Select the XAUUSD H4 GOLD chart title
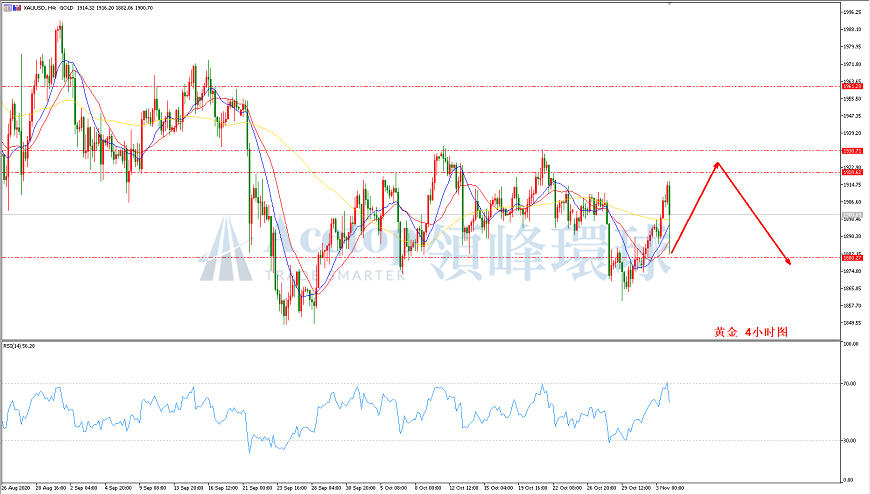The height and width of the screenshot is (494, 870). (89, 8)
